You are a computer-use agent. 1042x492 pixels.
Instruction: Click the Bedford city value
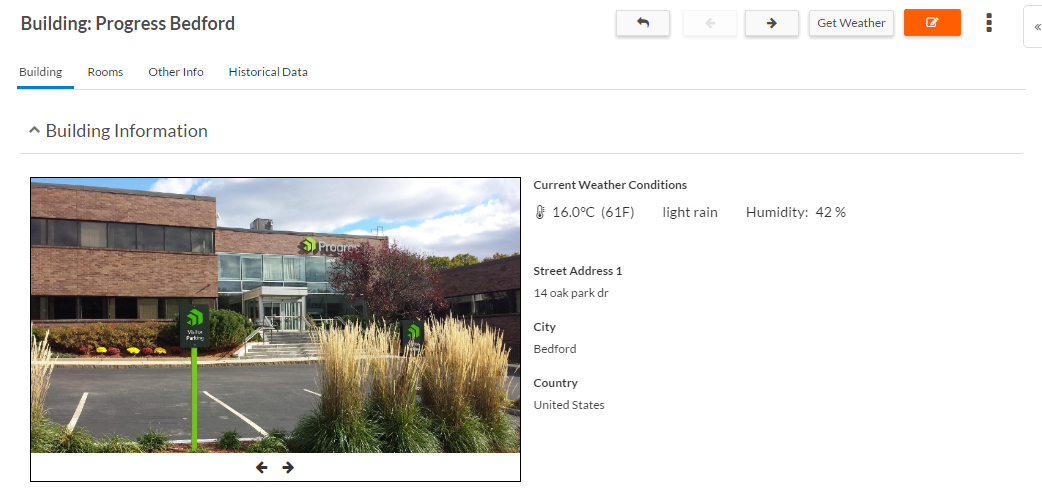(555, 348)
